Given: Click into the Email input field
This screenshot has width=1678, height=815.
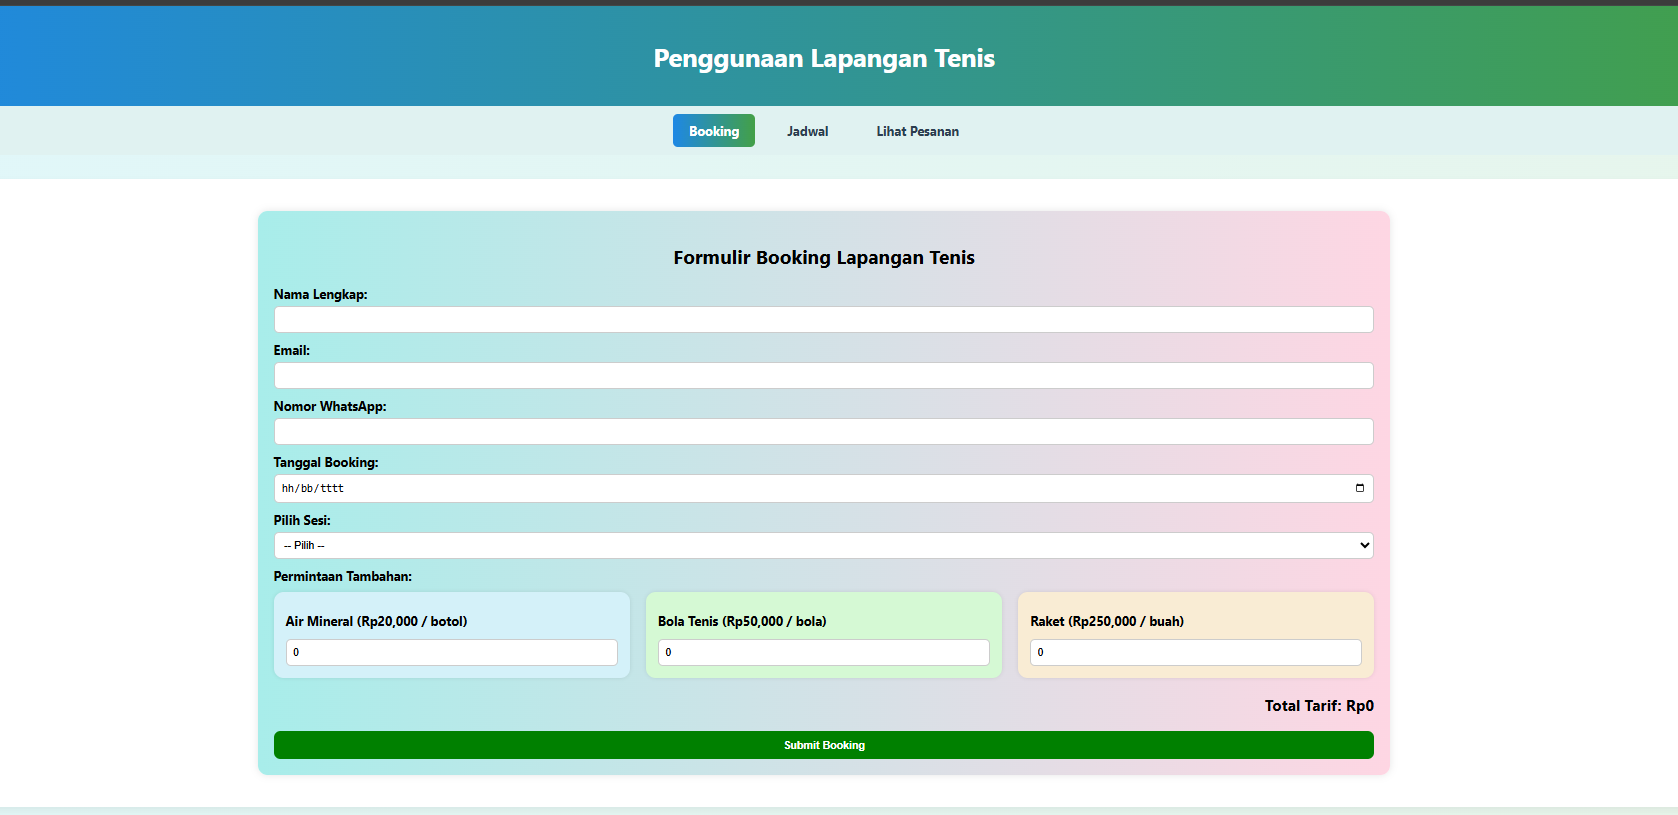Looking at the screenshot, I should click(823, 375).
